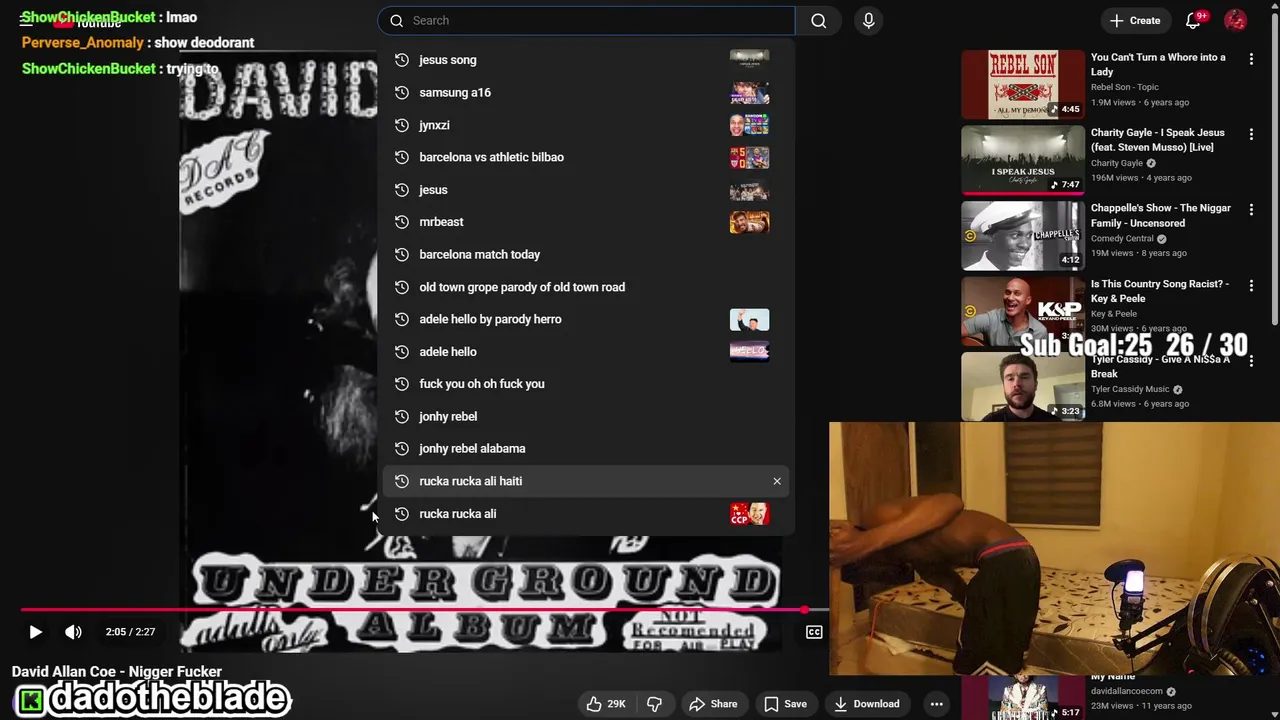Viewport: 1280px width, 720px height.
Task: Click history icon beside 'jonhy rebel'
Action: [402, 416]
